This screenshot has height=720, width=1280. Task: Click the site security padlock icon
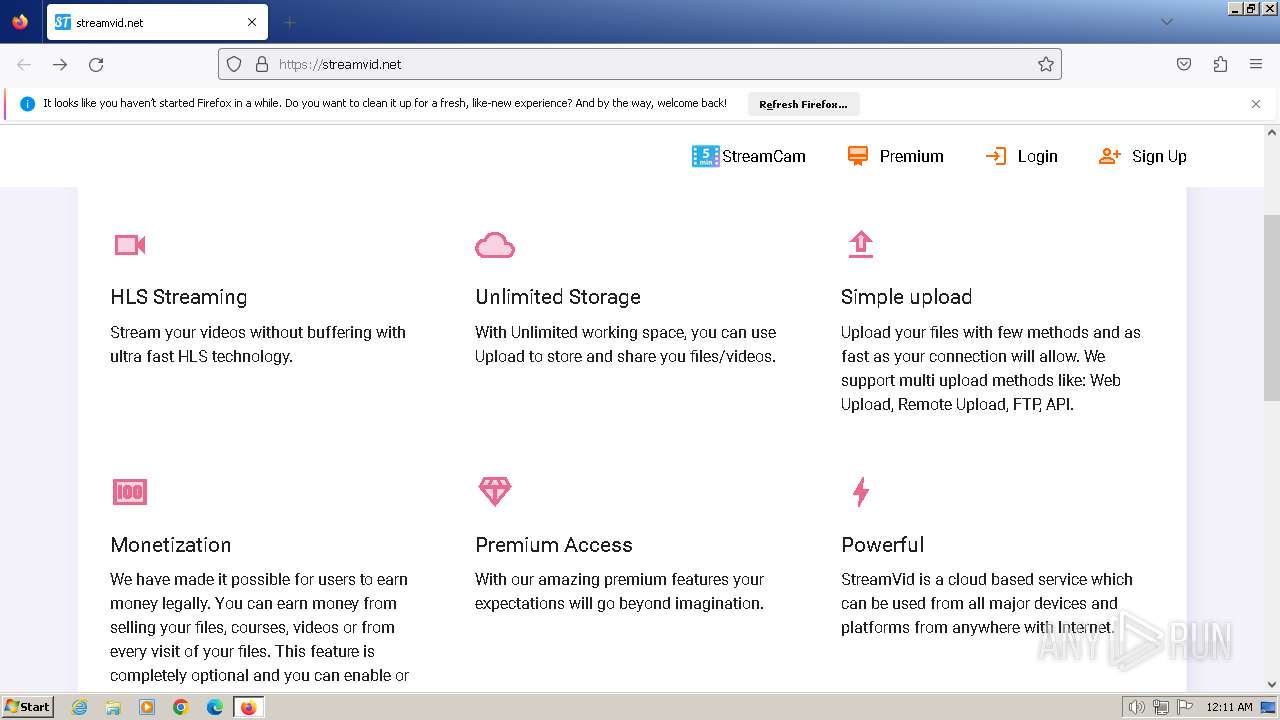point(262,64)
